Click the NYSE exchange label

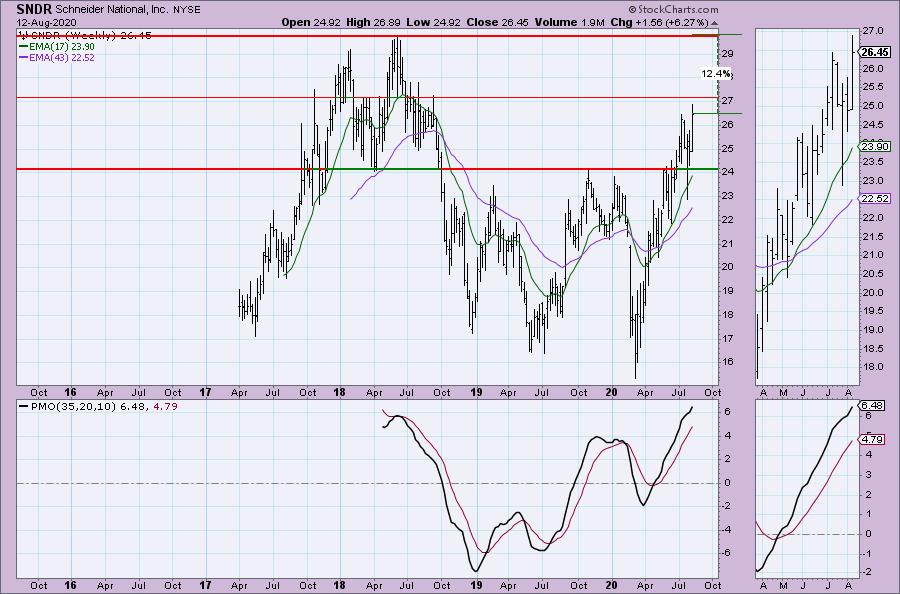(187, 10)
